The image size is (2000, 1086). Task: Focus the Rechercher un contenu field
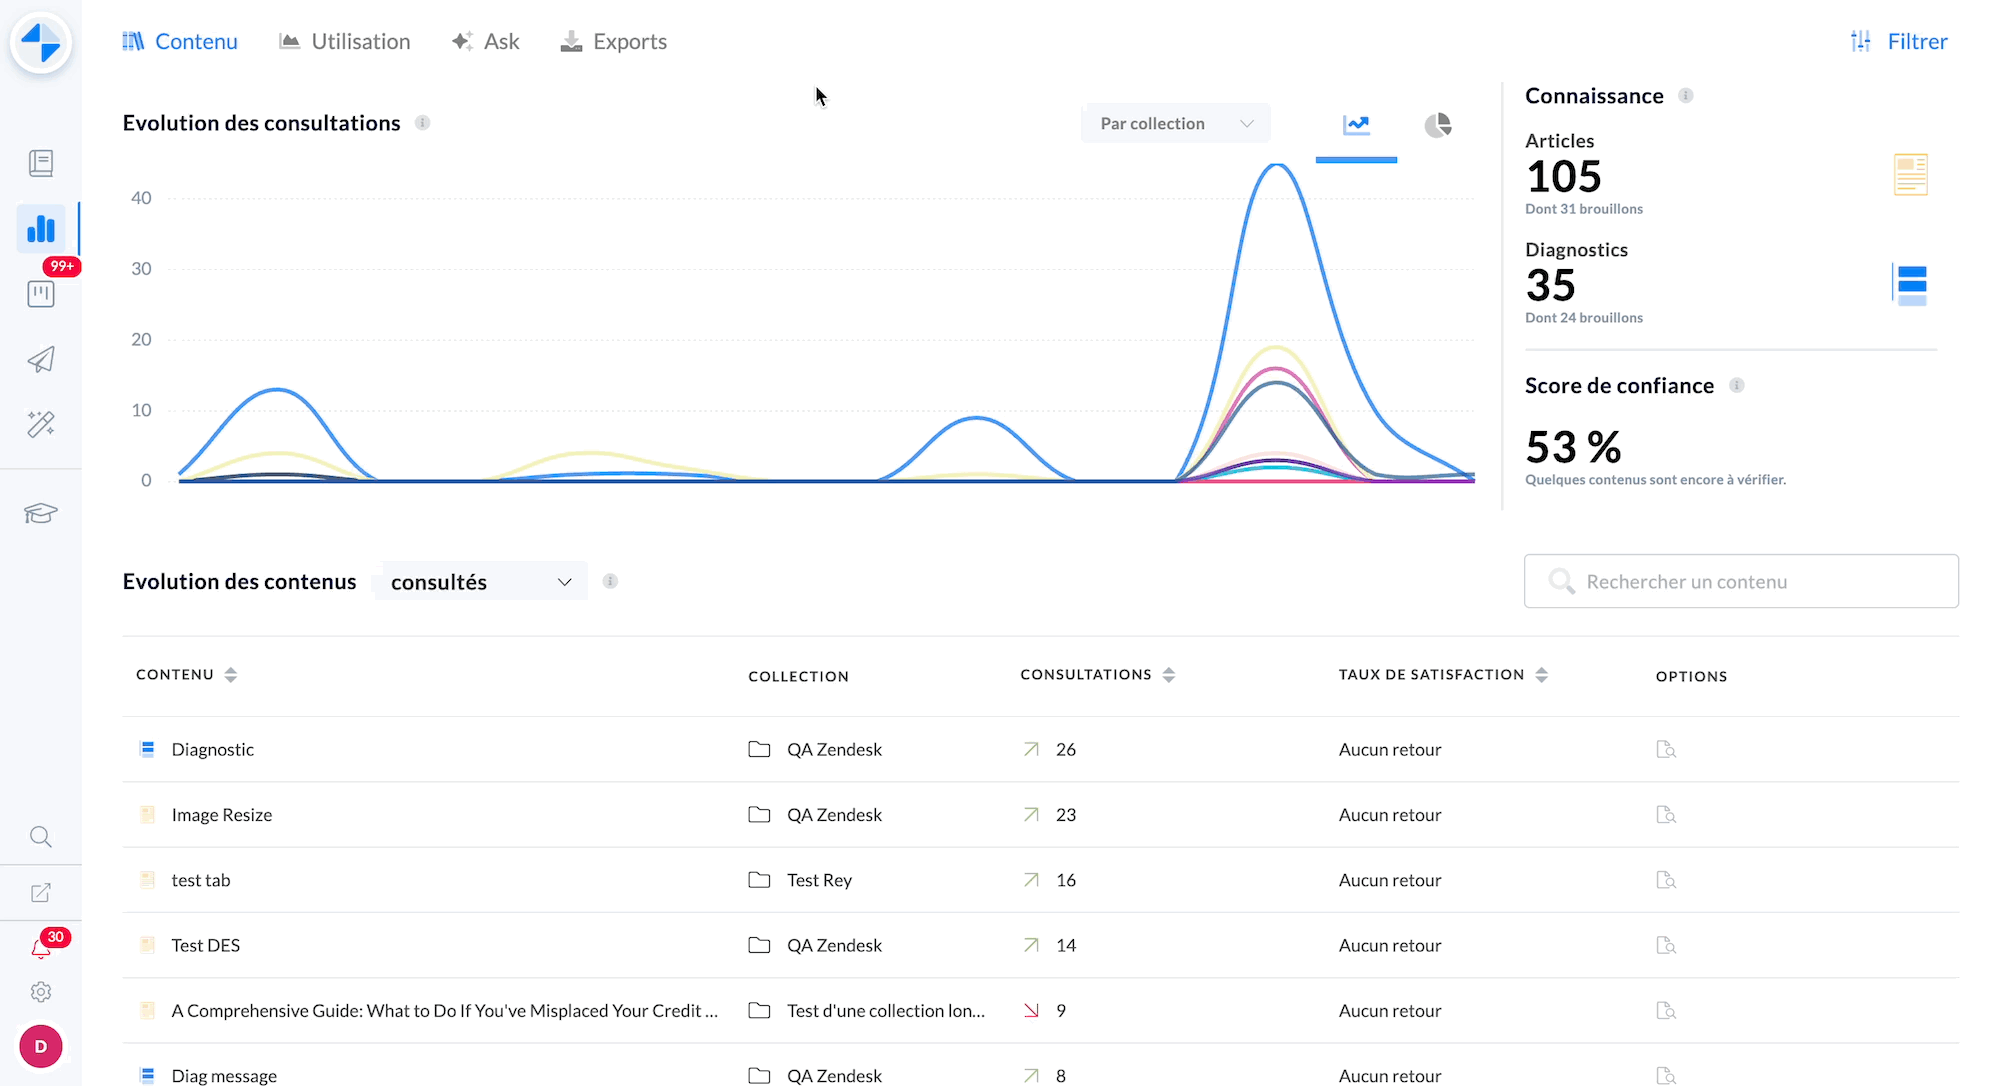click(x=1741, y=581)
